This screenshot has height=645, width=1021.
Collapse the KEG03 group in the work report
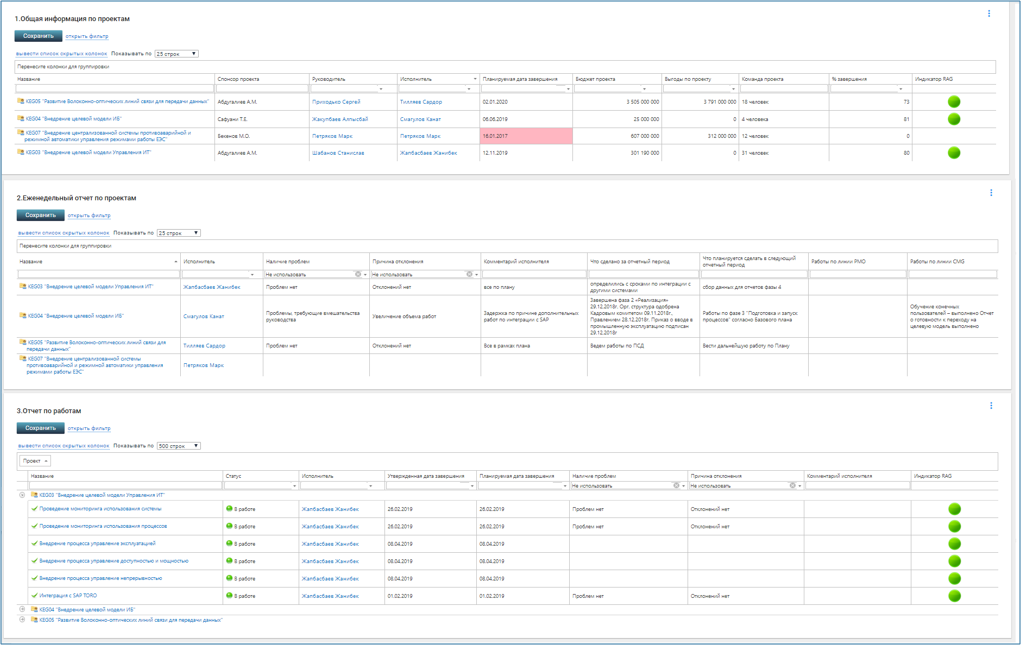coord(22,495)
